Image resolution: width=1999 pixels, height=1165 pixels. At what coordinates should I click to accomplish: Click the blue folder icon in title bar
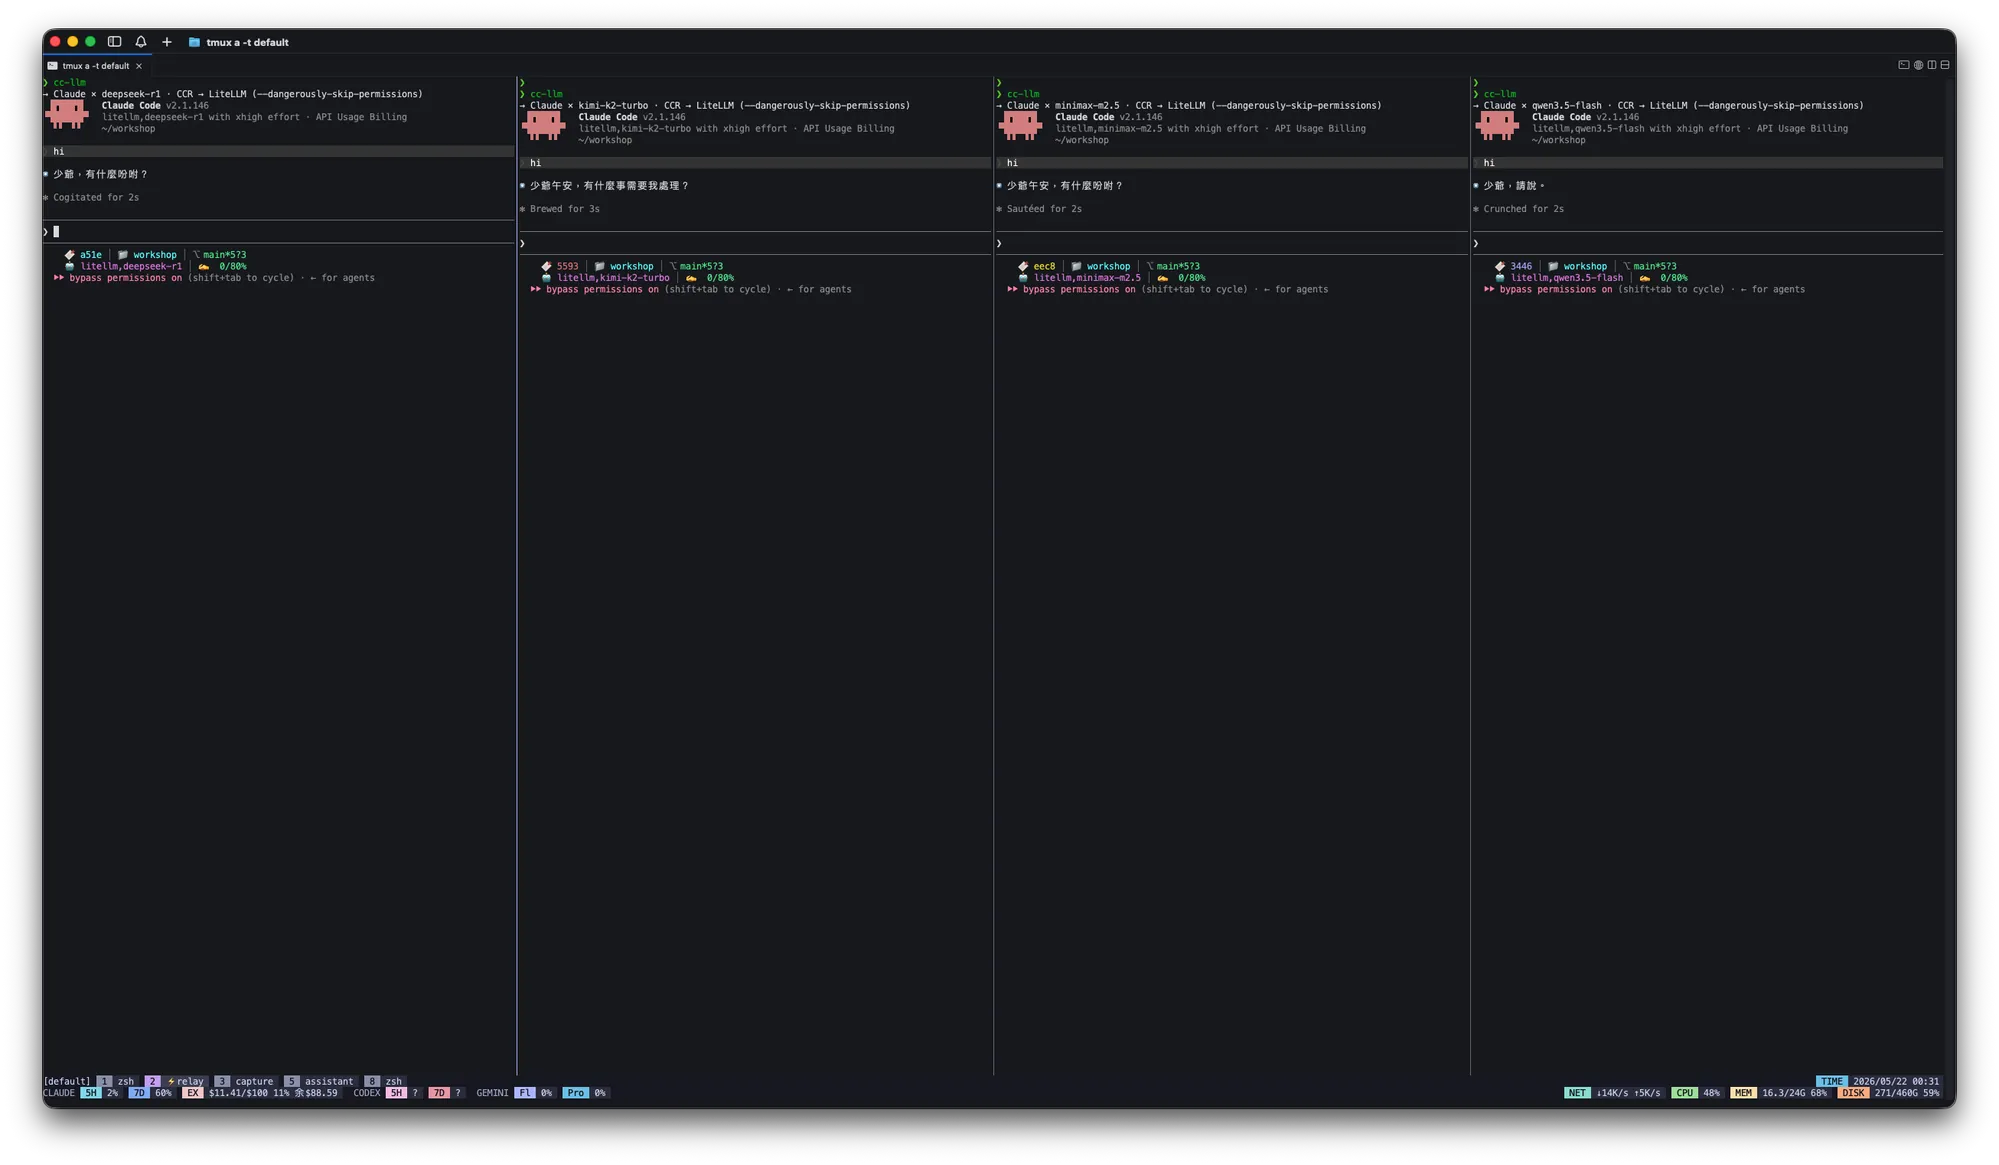click(x=194, y=42)
